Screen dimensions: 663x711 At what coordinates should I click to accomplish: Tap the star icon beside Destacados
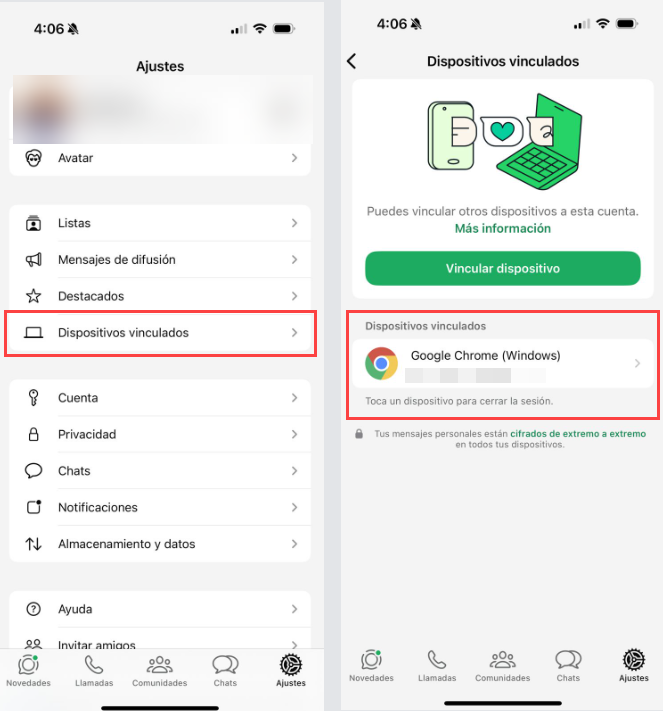pos(33,296)
